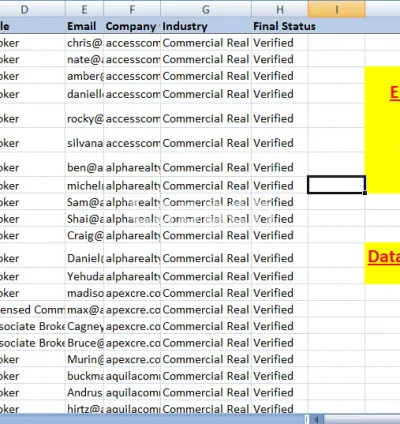Select the 'Craig@' email cell
The height and width of the screenshot is (424, 400).
pos(84,235)
